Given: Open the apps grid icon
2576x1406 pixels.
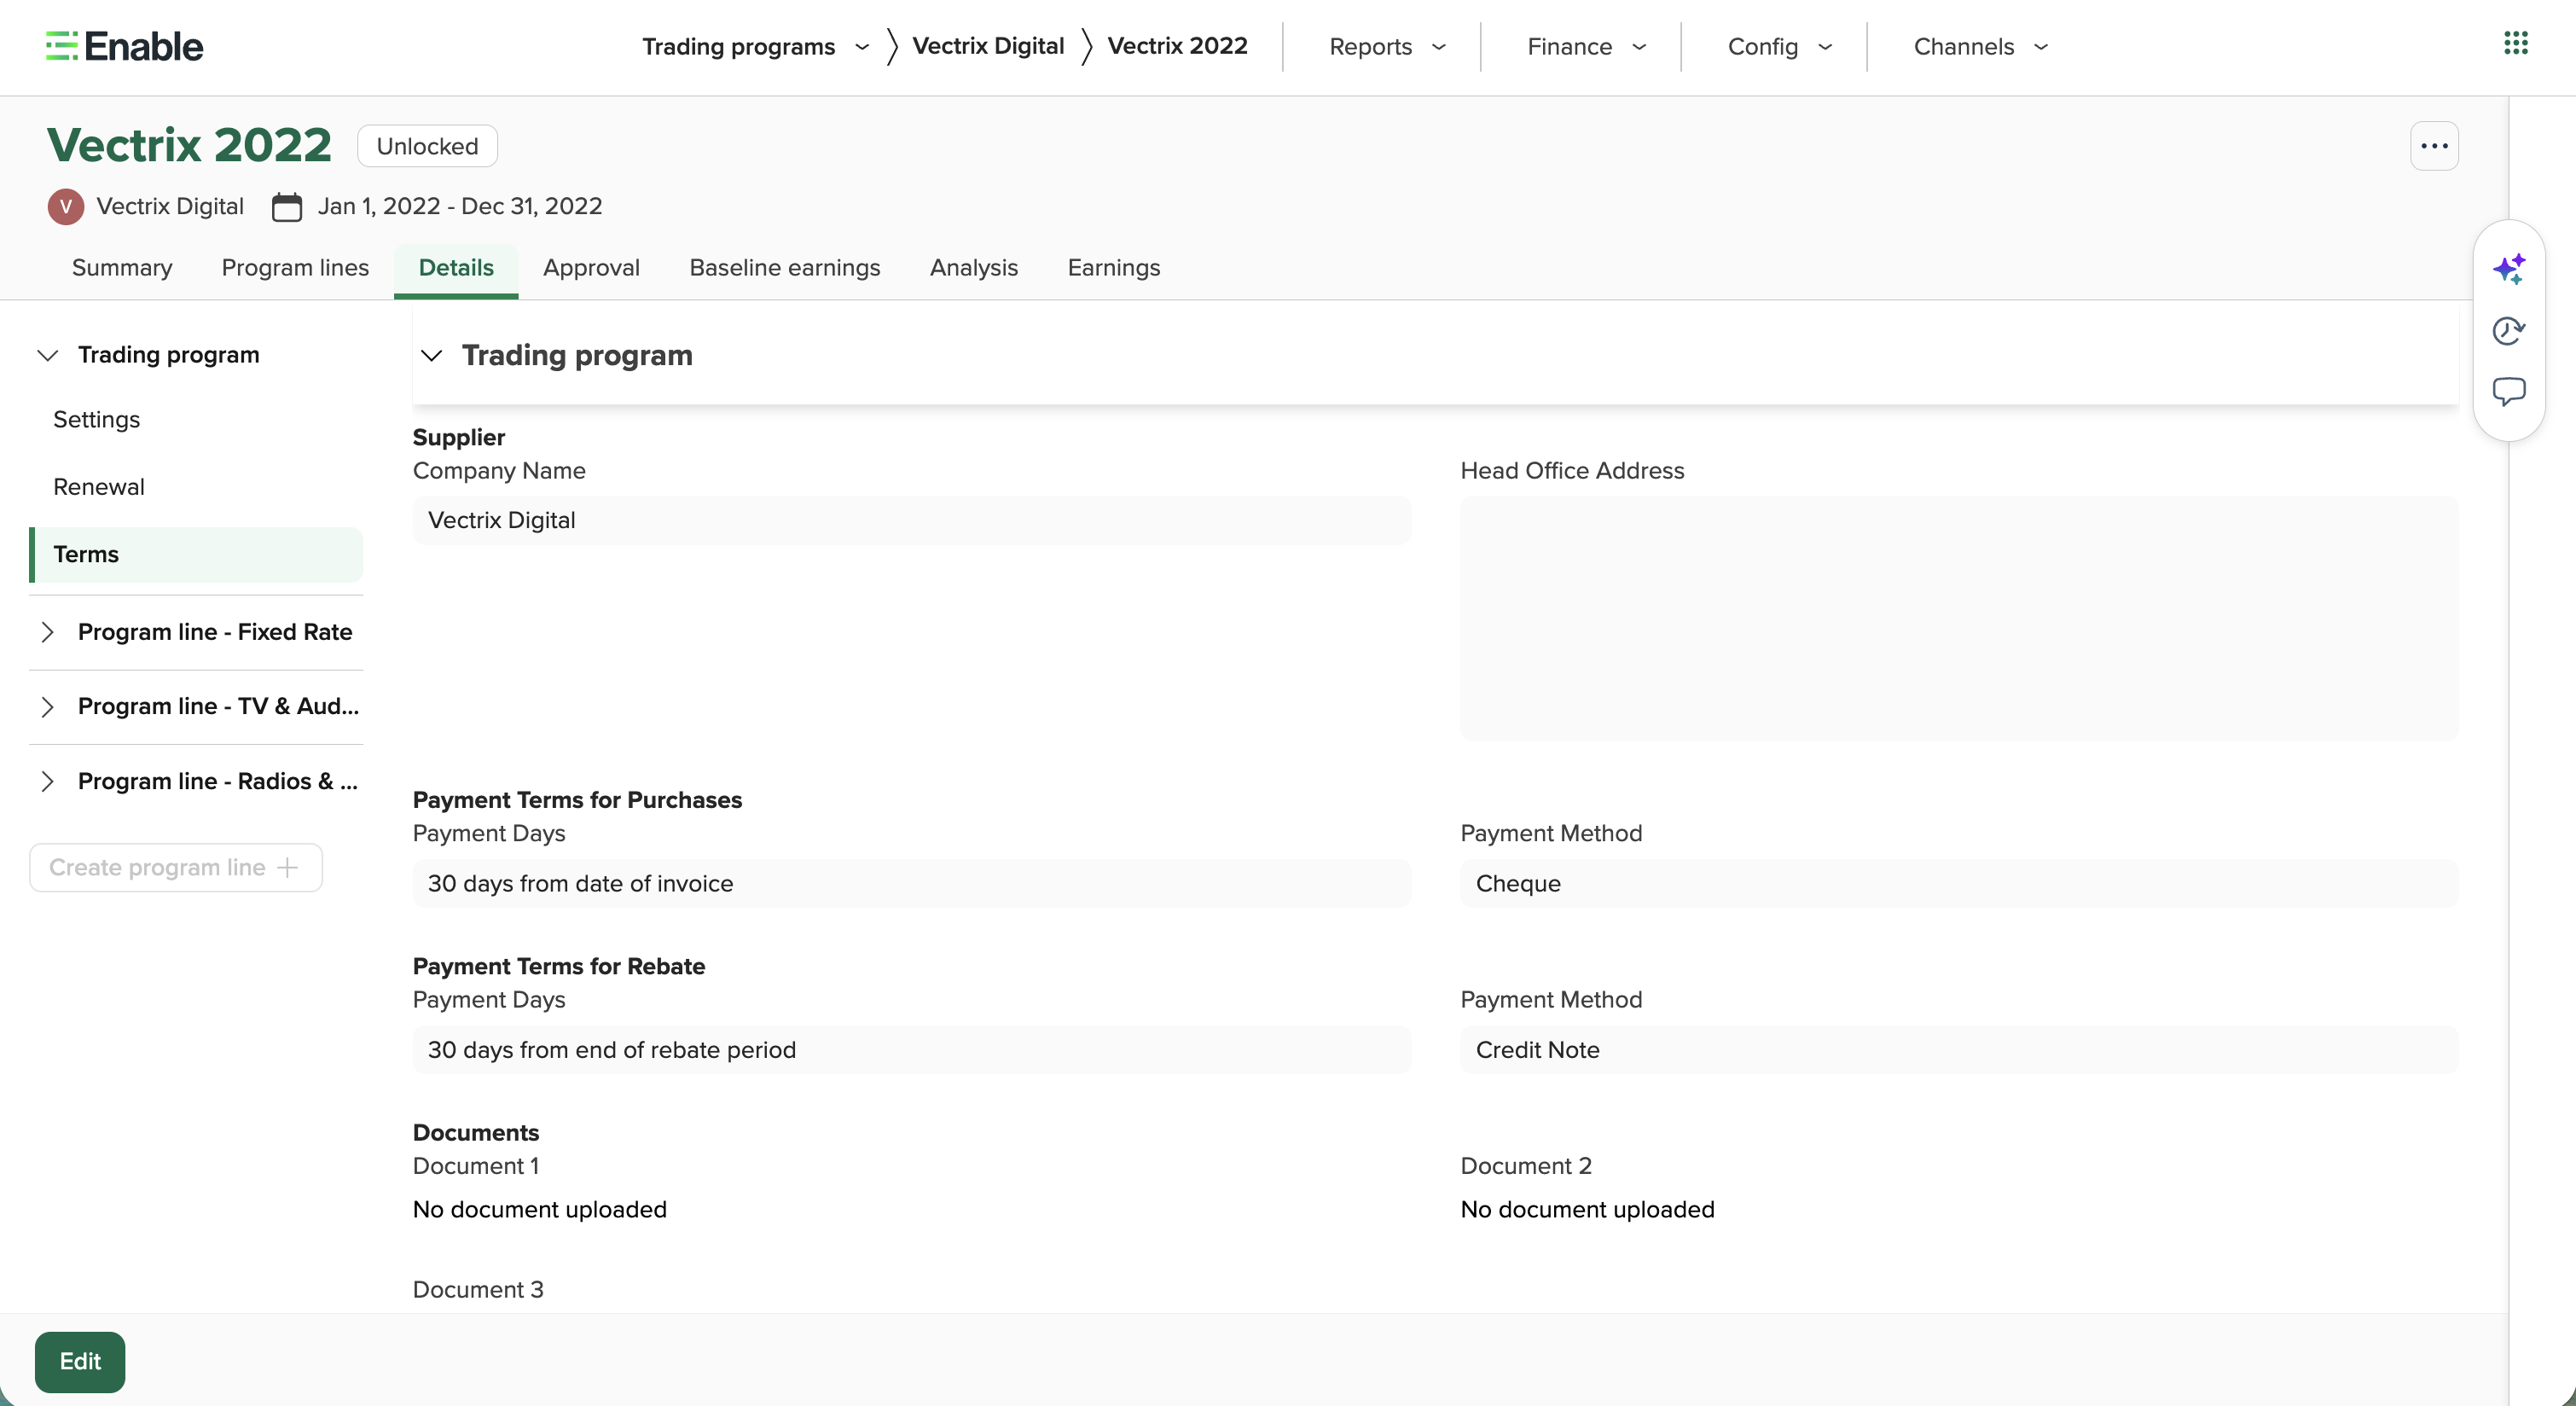Looking at the screenshot, I should tap(2516, 43).
